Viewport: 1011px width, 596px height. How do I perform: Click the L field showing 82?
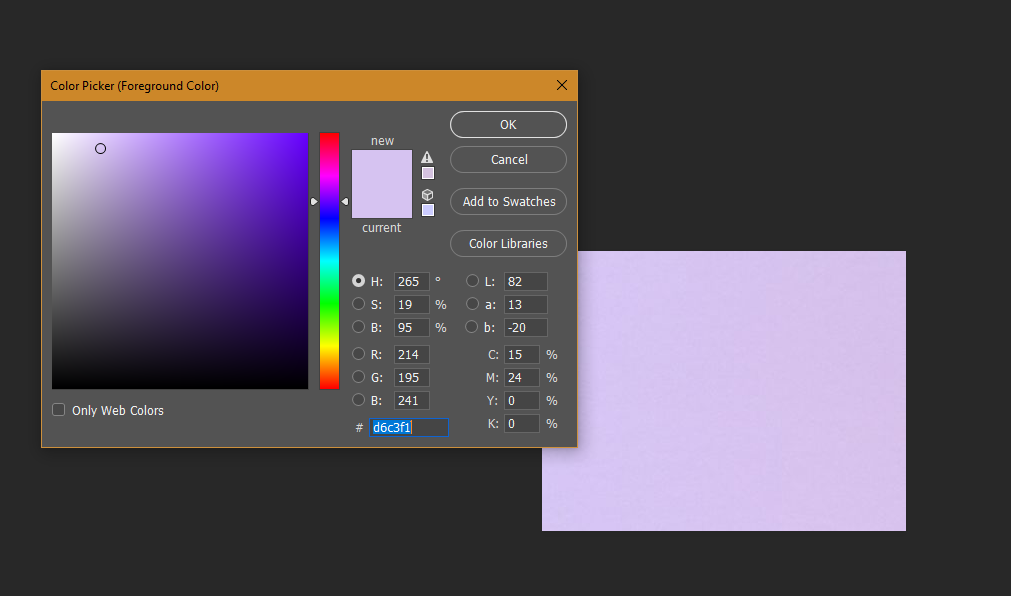525,281
